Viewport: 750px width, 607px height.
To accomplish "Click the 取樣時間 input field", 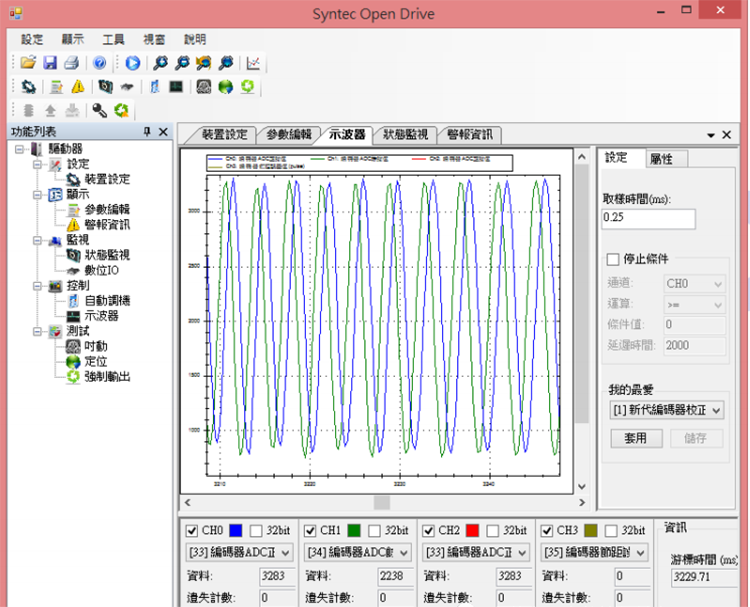I will (648, 218).
